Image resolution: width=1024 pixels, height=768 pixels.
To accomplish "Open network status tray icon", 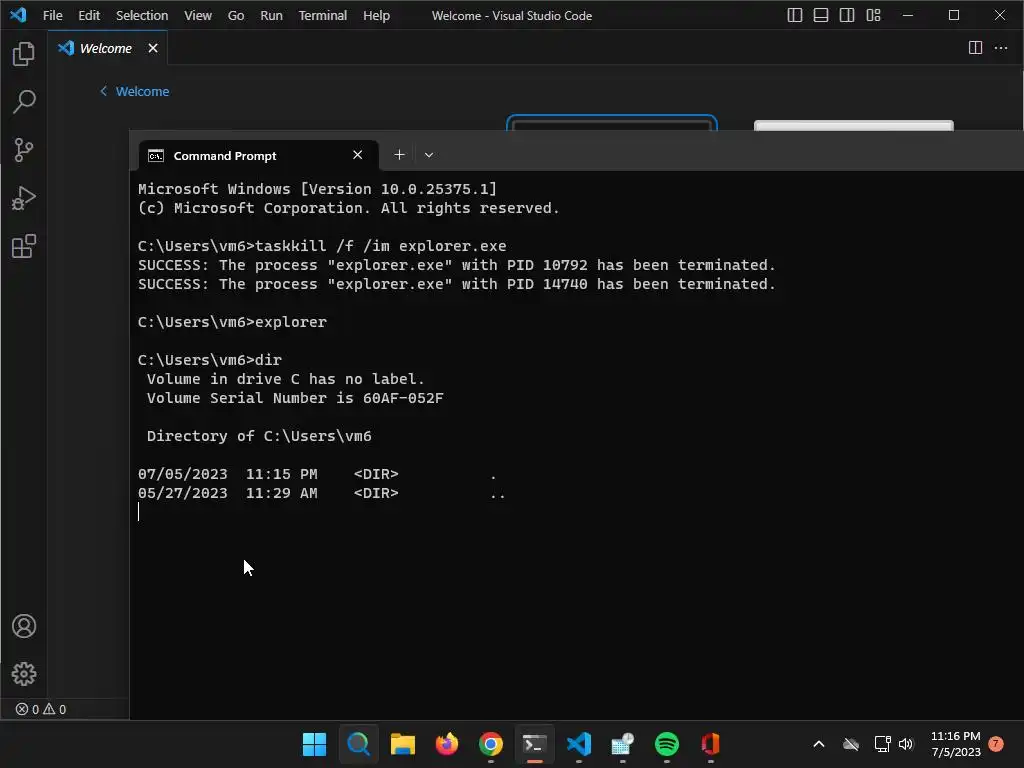I will click(882, 744).
